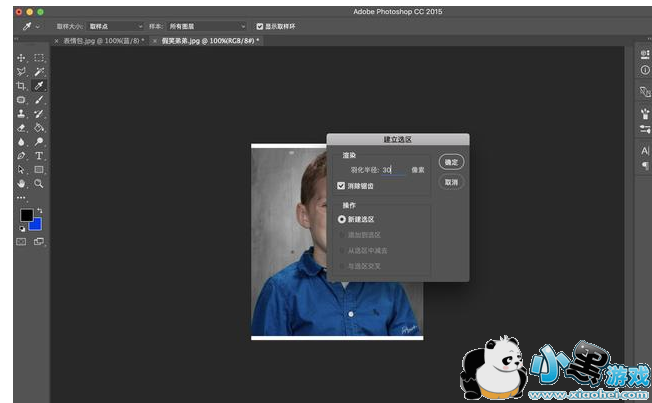
Task: Select the Zoom magnifier tool
Action: 39,184
